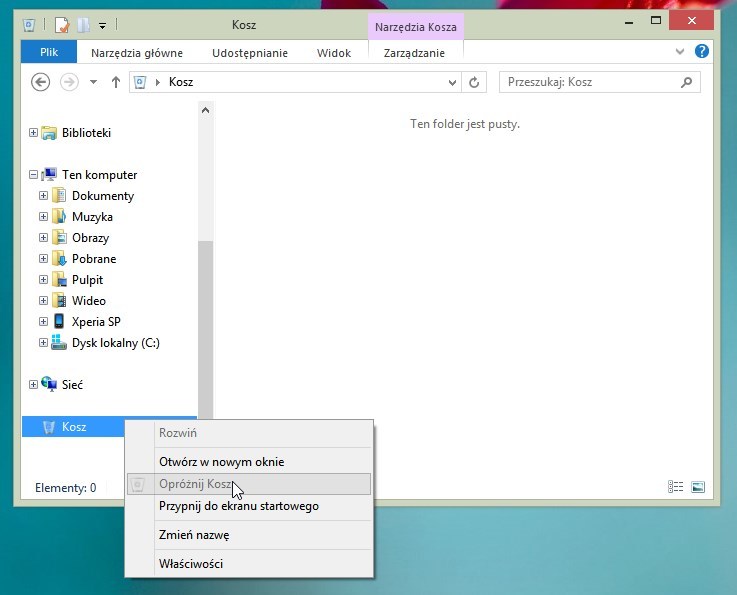Switch to Widok ribbon tab

(334, 53)
